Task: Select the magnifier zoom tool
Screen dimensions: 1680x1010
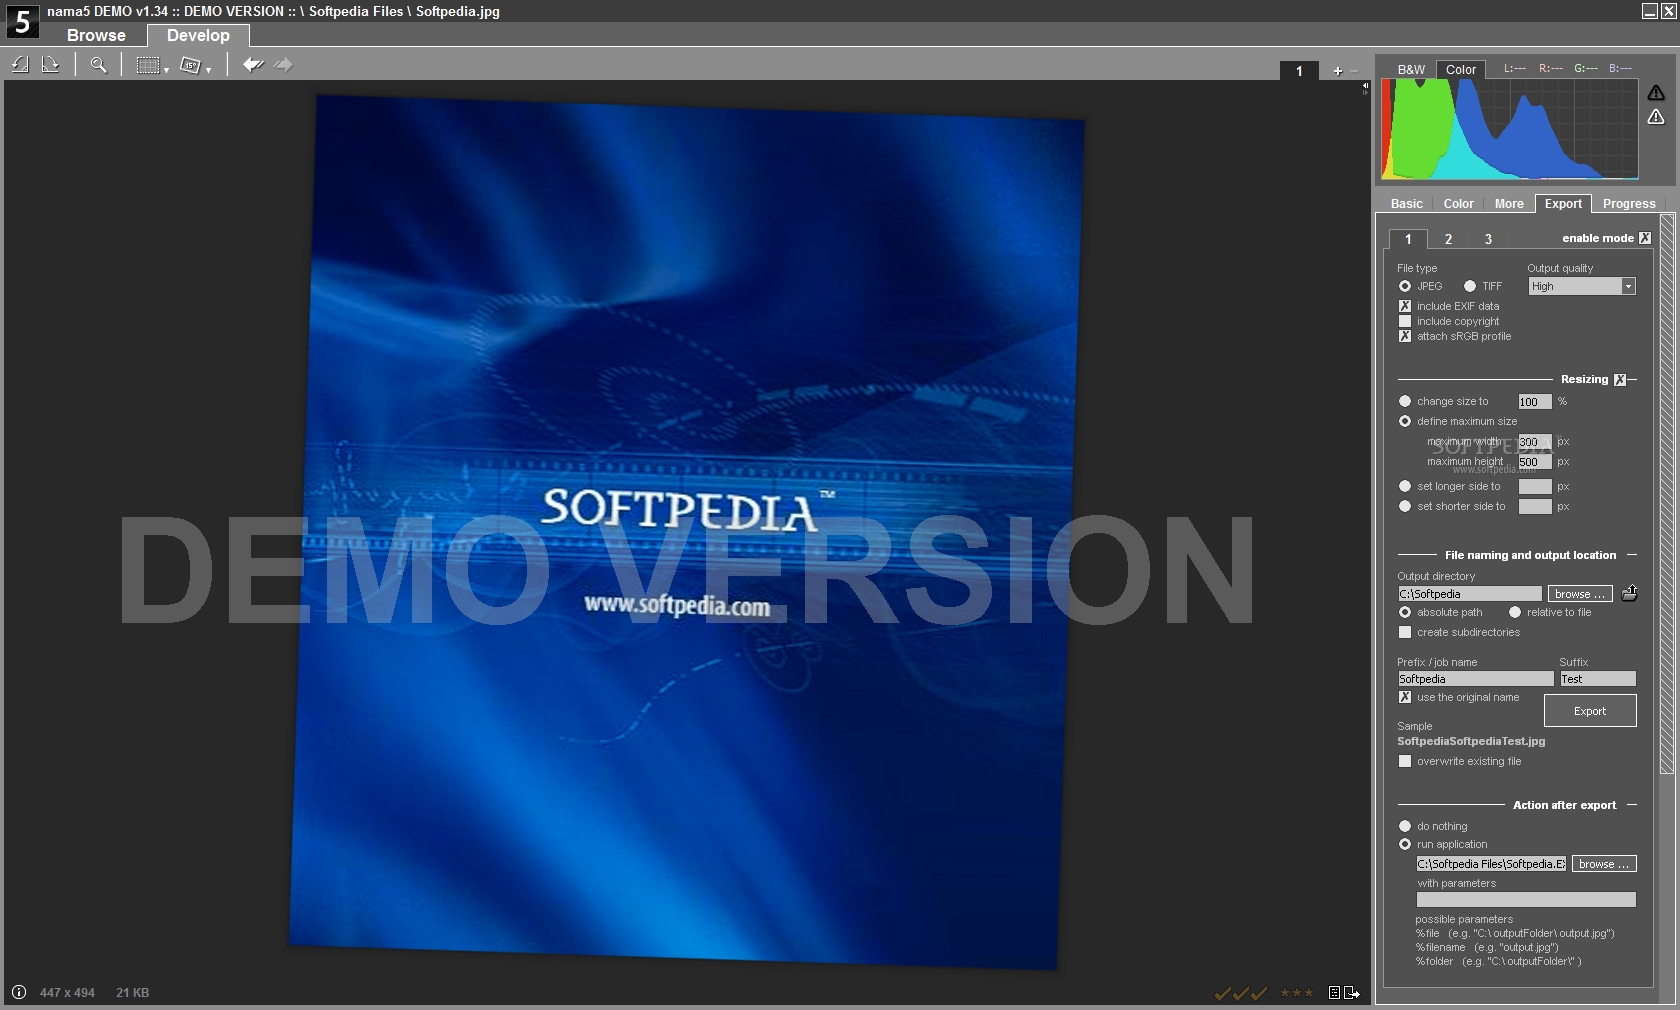Action: coord(98,65)
